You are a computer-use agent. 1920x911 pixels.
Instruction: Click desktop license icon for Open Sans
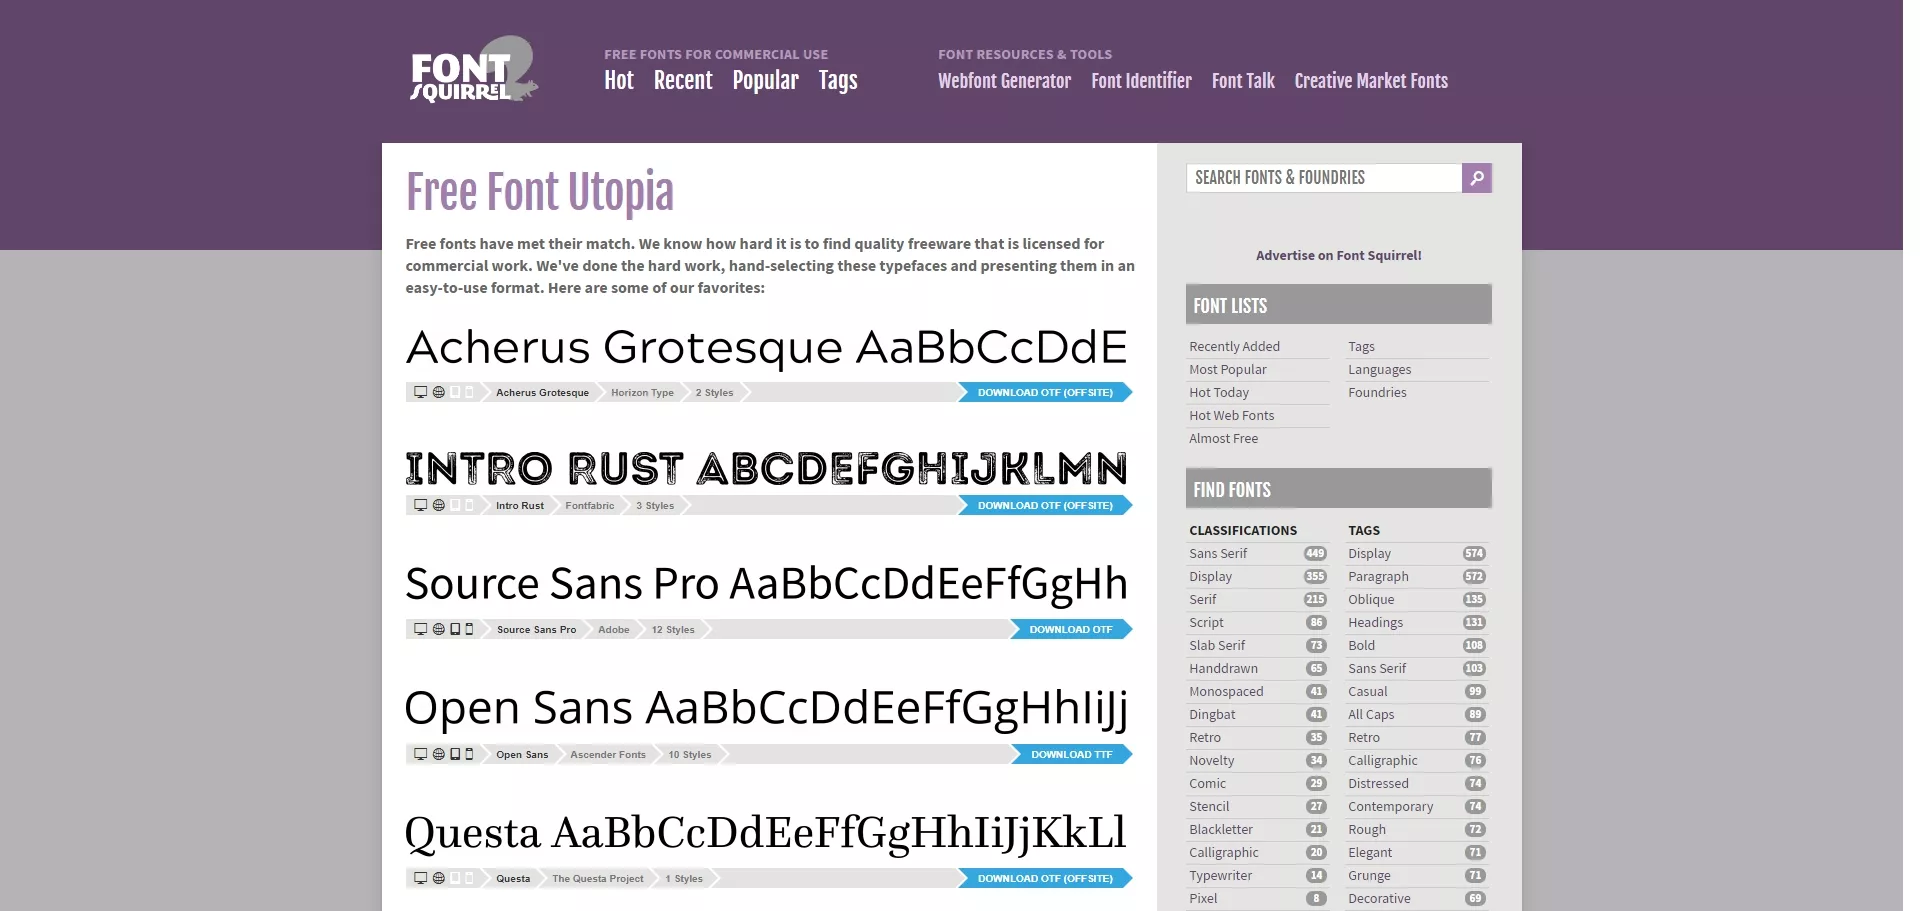pyautogui.click(x=421, y=754)
